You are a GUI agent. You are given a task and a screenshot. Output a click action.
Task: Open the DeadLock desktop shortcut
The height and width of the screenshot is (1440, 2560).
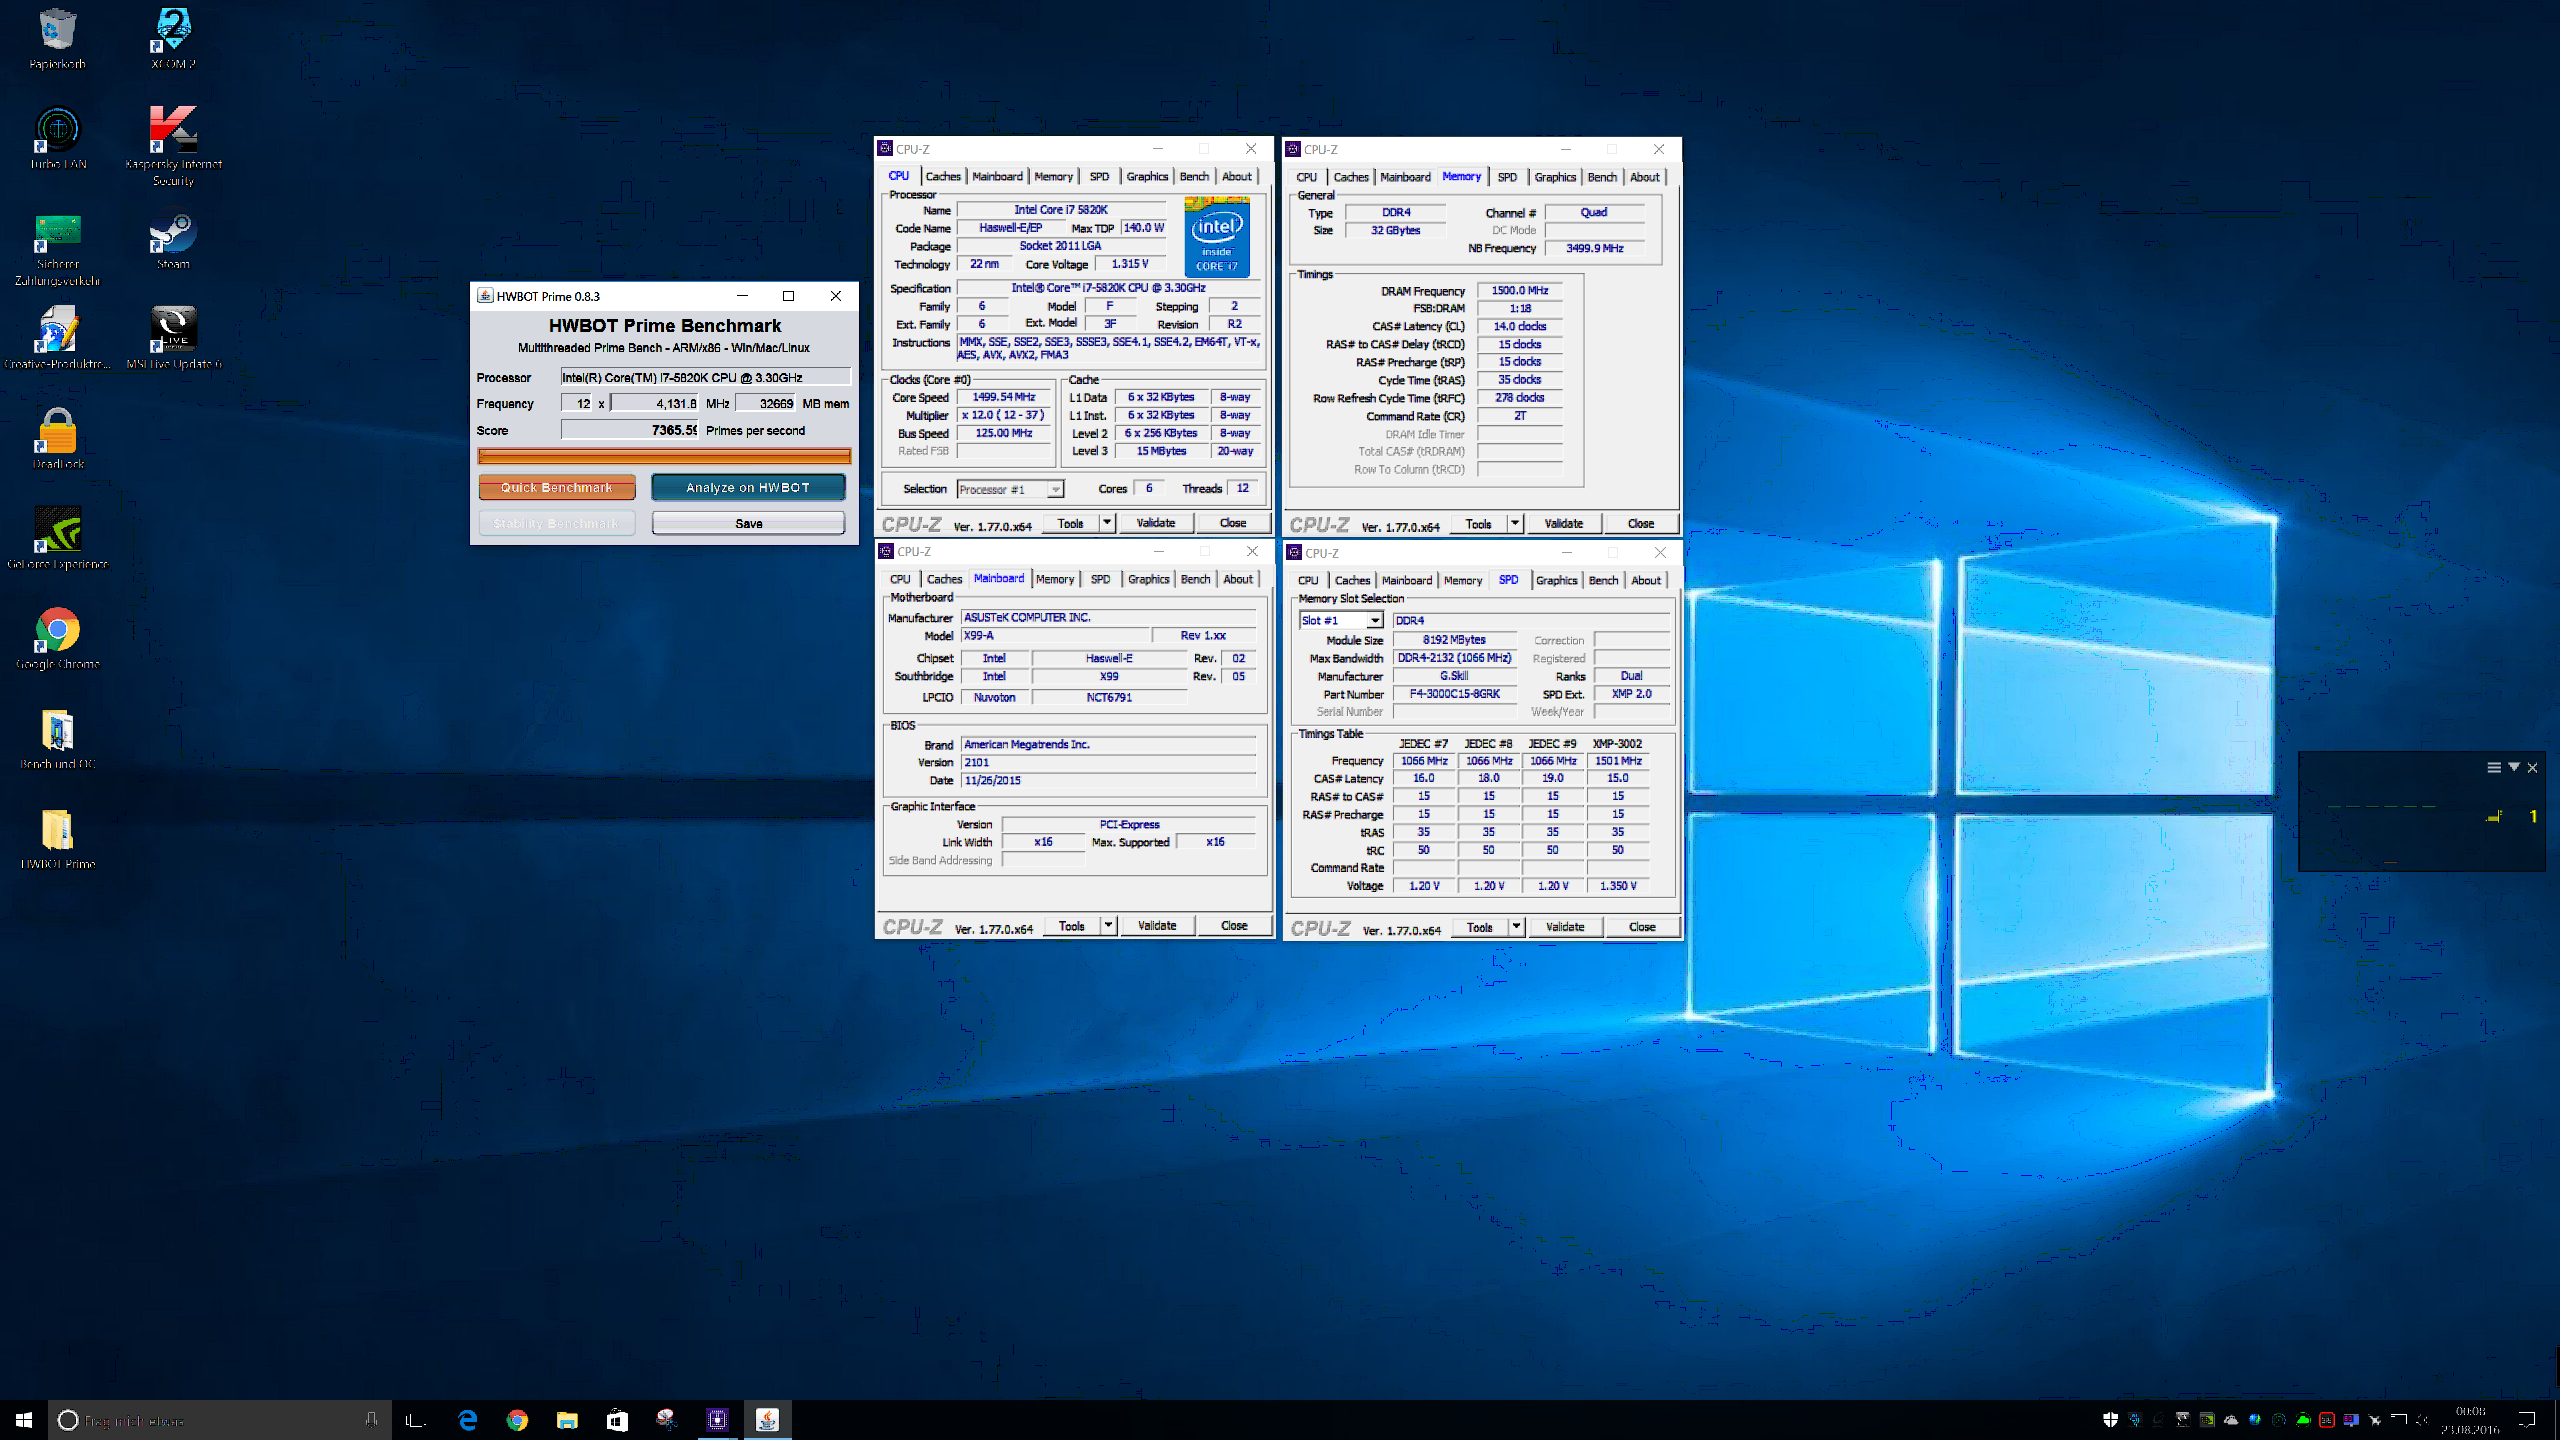[x=58, y=438]
